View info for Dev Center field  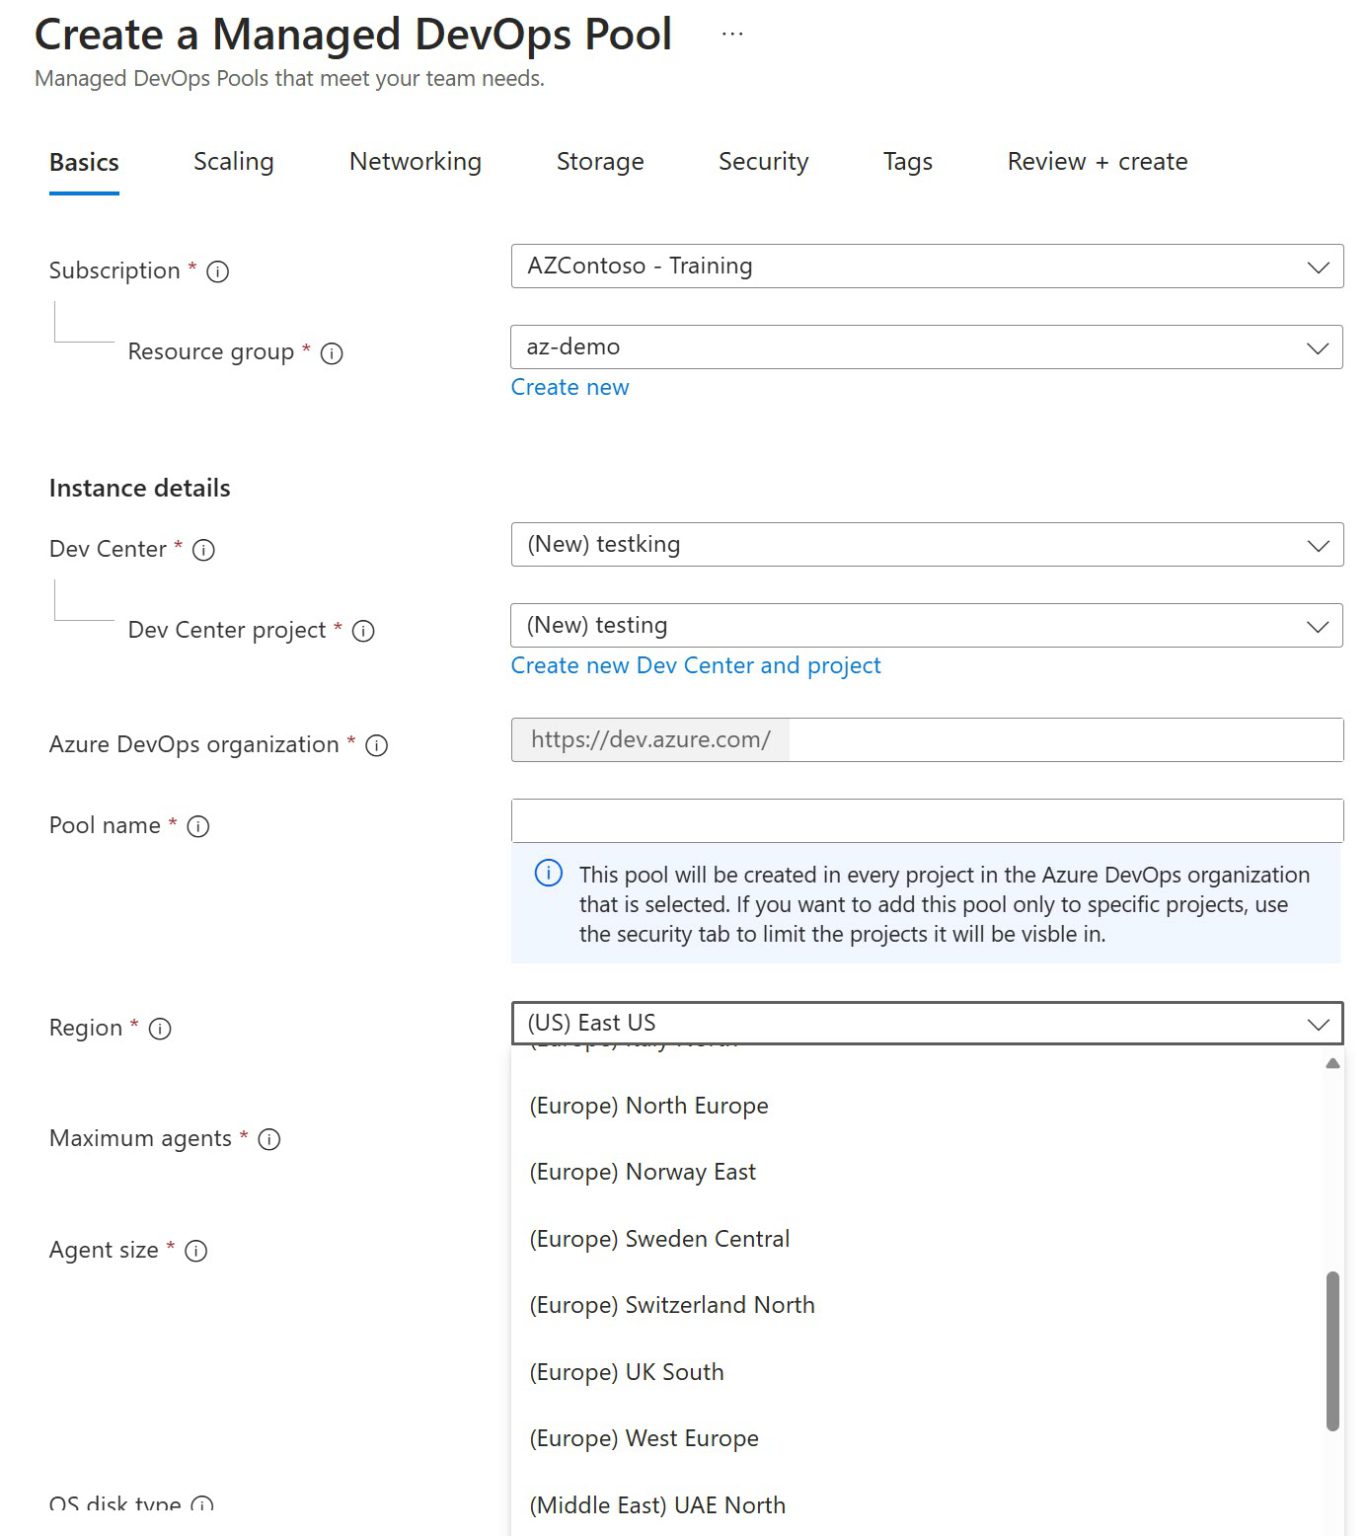[x=203, y=550]
